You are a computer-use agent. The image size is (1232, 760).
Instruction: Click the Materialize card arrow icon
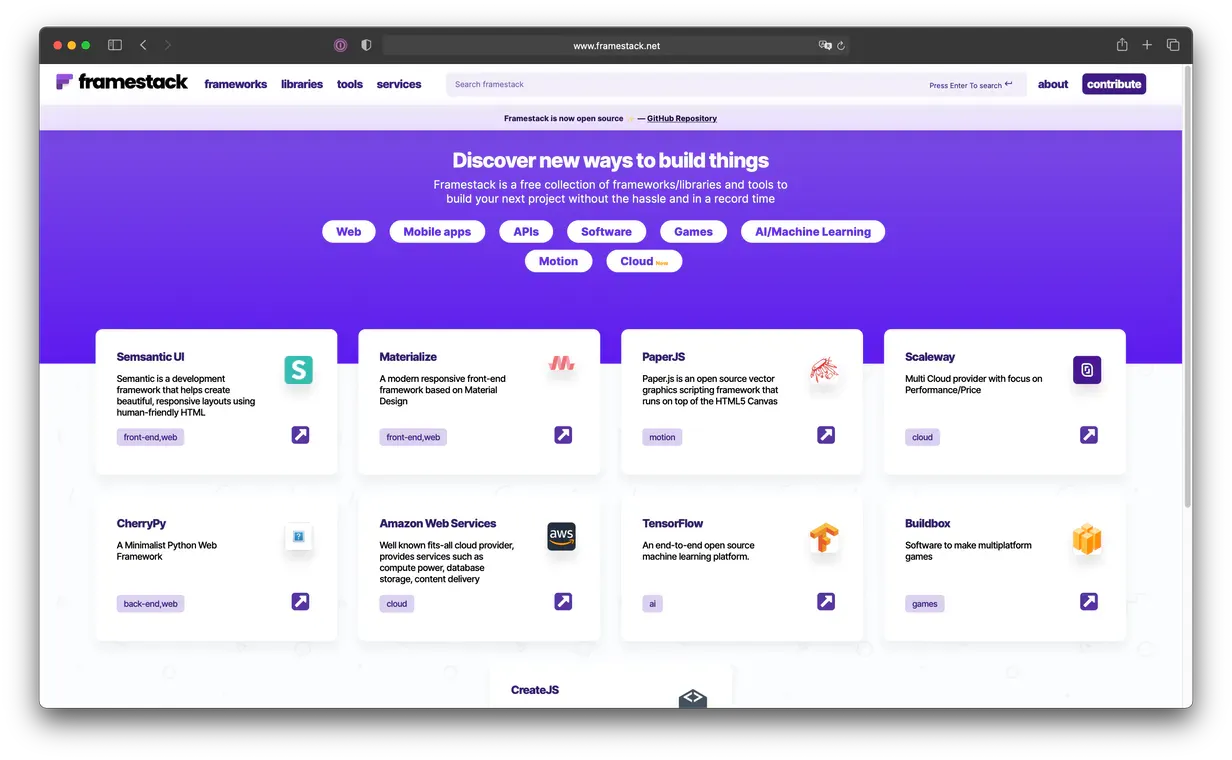tap(563, 435)
